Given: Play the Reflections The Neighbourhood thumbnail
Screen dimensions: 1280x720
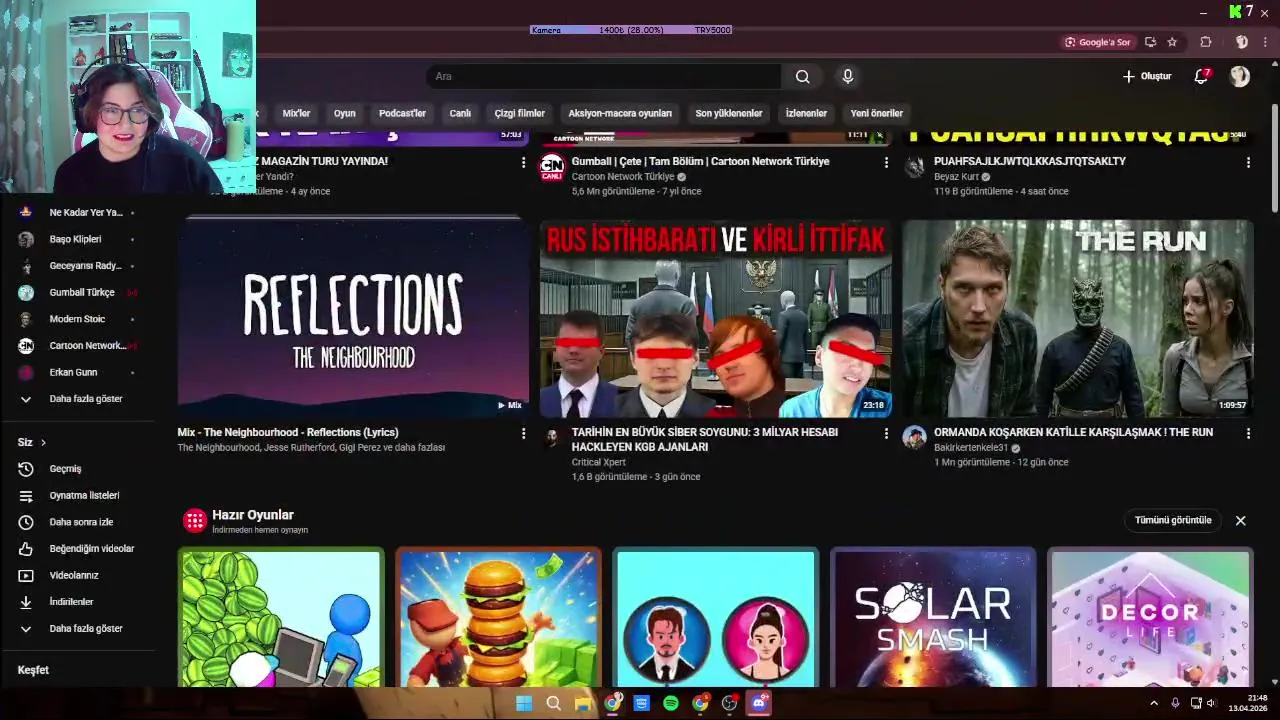Looking at the screenshot, I should (353, 318).
